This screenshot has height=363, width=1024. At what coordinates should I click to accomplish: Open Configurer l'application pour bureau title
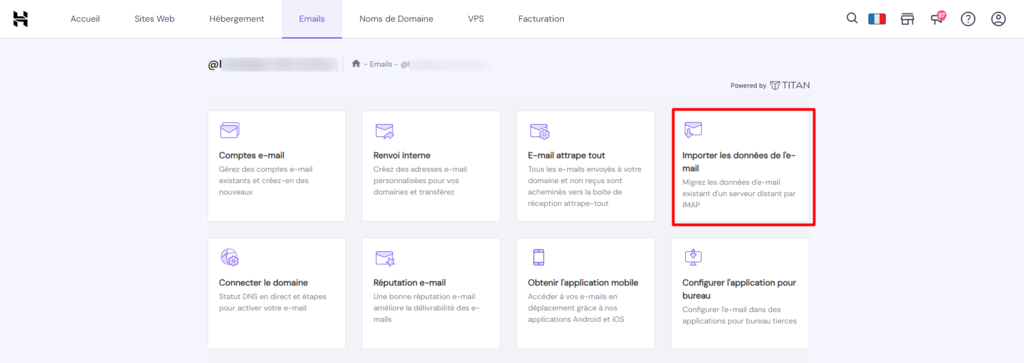point(739,289)
